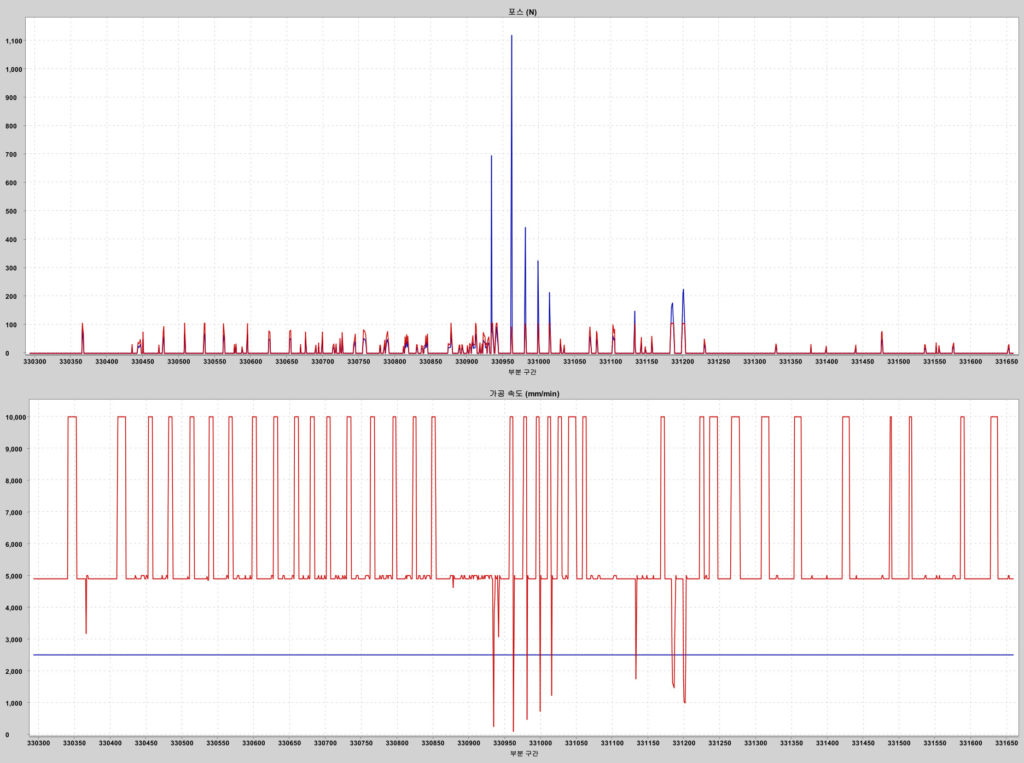Click the 5,000 speed axis value
This screenshot has width=1024, height=763.
(x=14, y=576)
